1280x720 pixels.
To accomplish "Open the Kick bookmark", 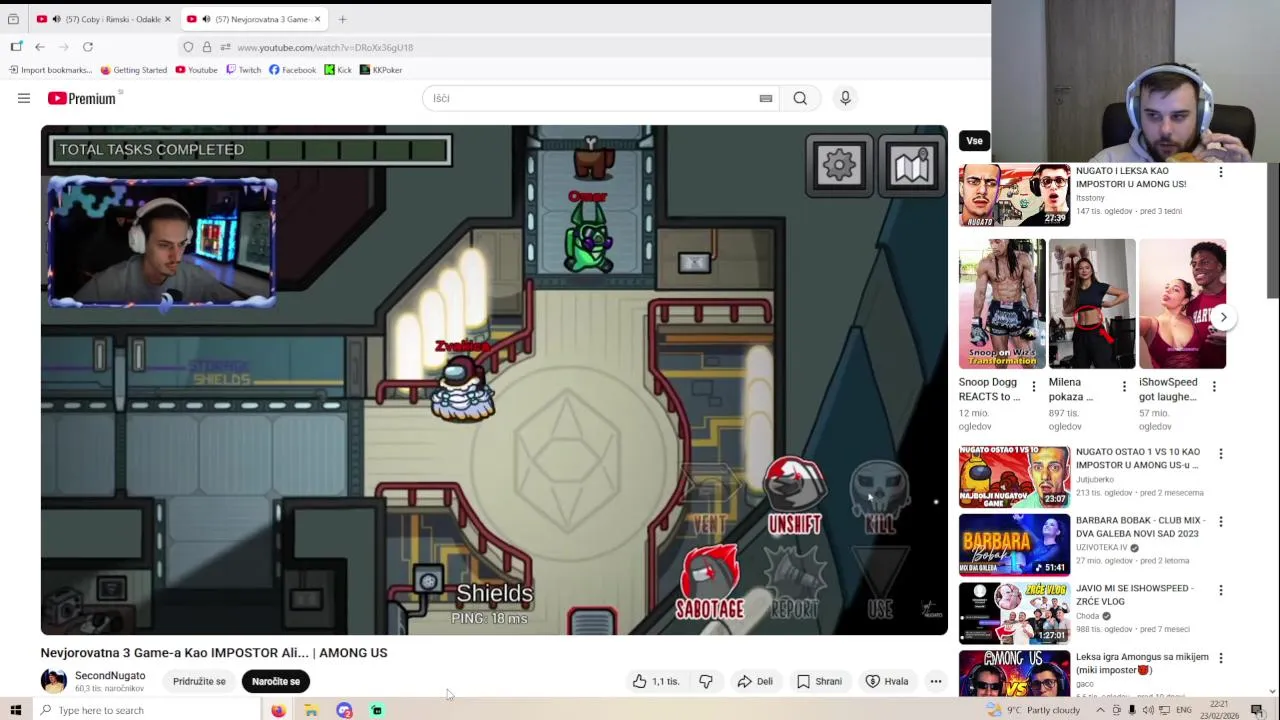I will pos(338,70).
